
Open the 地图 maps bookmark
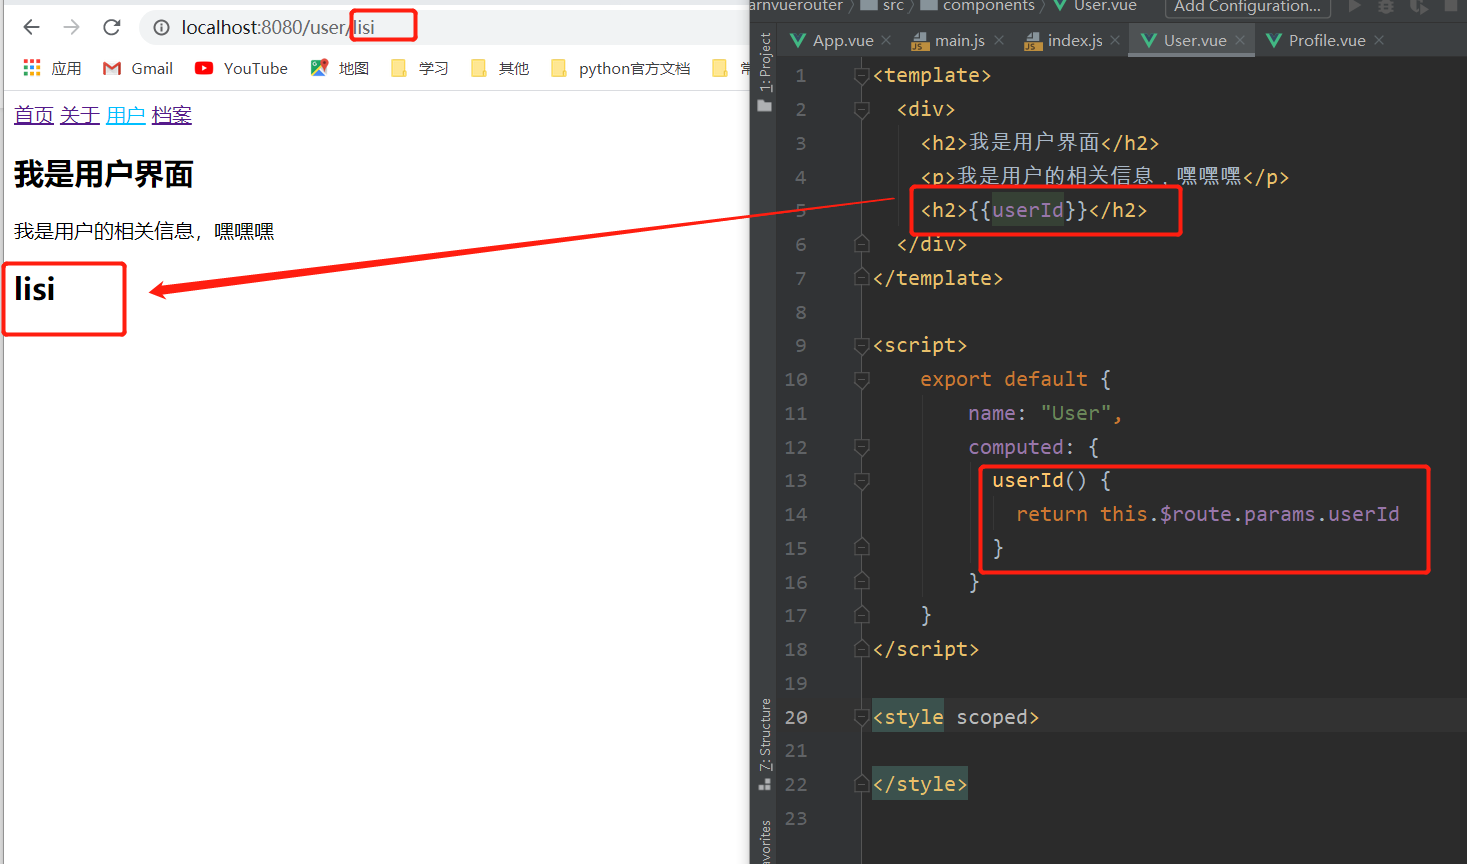point(340,68)
